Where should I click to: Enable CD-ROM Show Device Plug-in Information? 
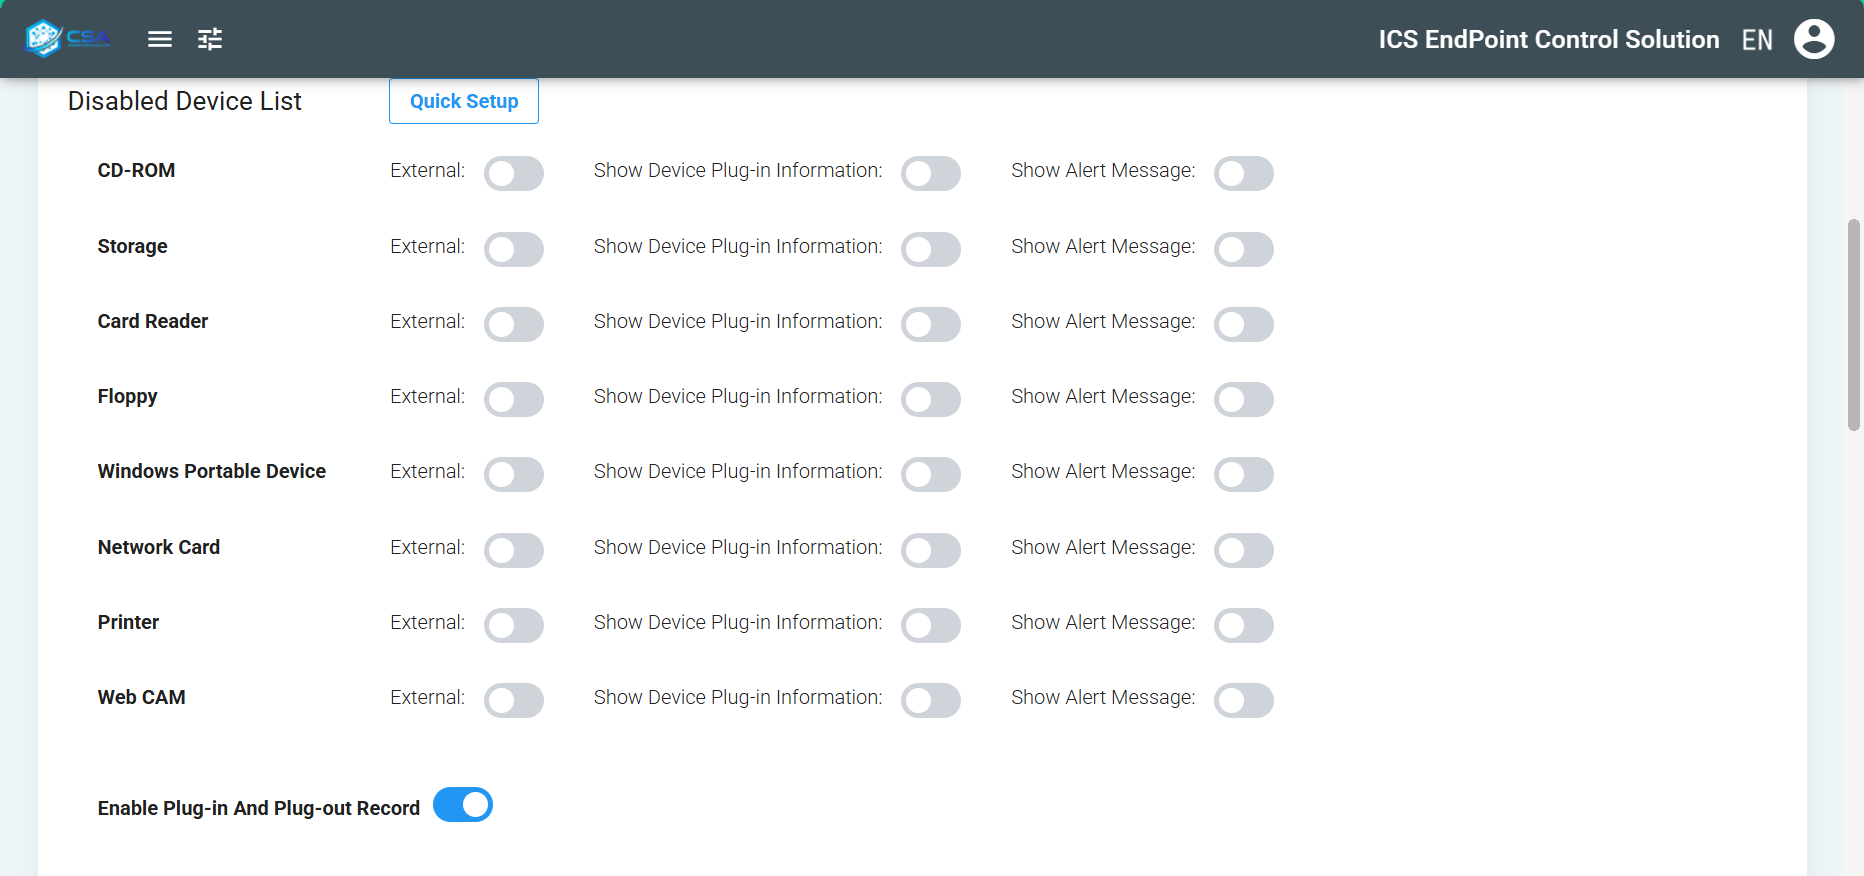click(x=930, y=173)
